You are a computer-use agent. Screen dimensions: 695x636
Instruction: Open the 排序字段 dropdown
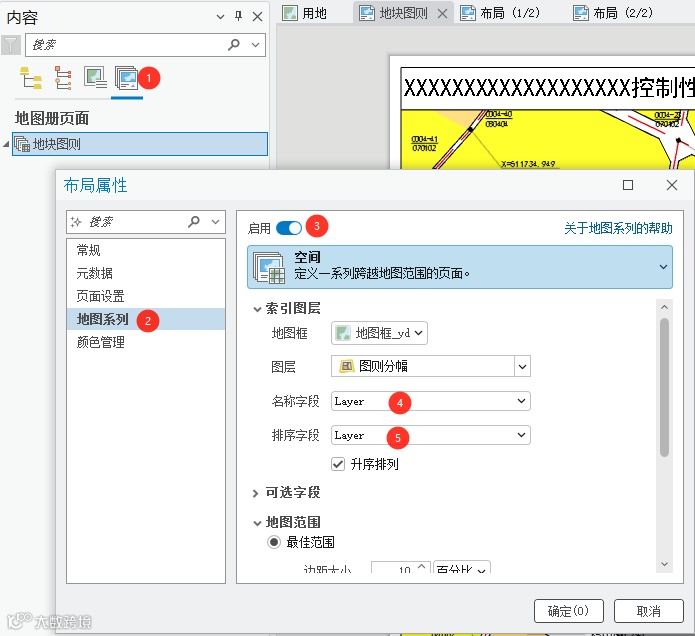[x=431, y=435]
